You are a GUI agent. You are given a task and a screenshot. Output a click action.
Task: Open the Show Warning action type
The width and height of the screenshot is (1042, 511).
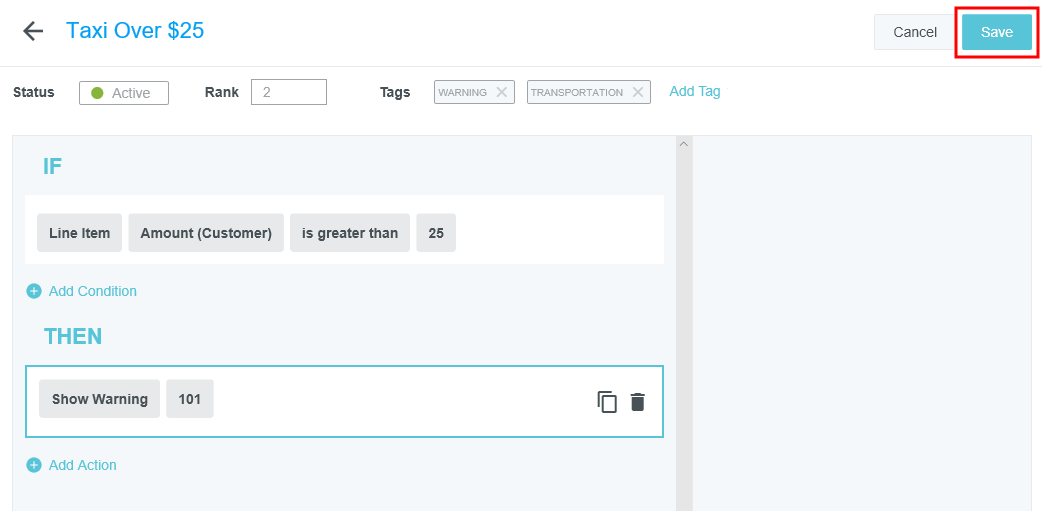click(99, 399)
